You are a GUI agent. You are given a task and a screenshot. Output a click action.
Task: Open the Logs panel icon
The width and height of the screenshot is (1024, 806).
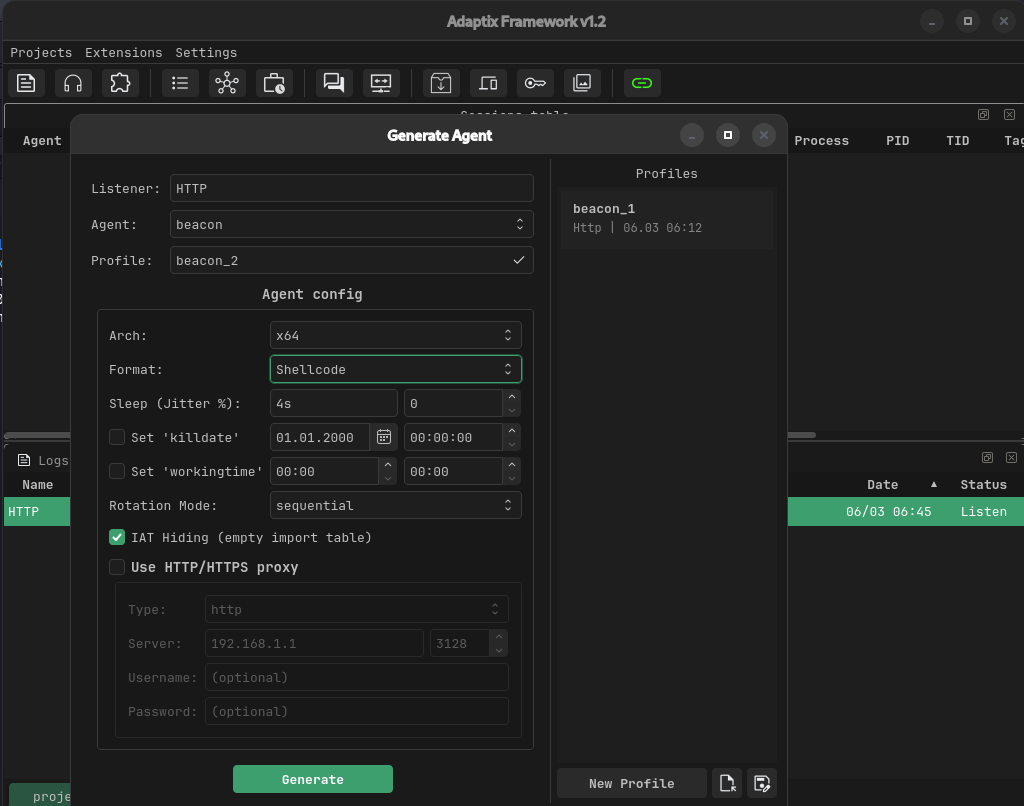26,460
